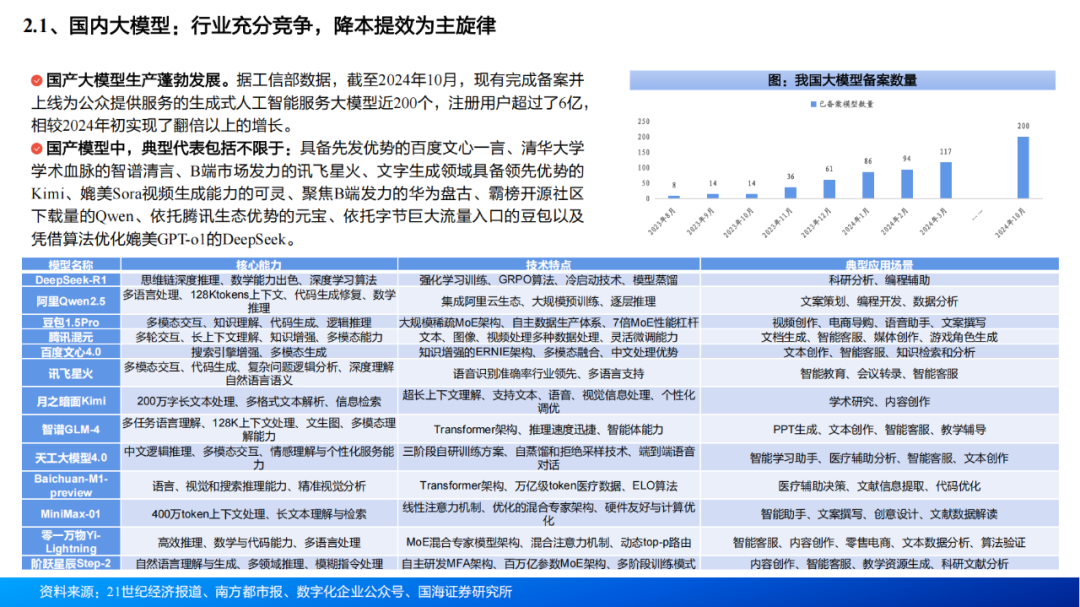The width and height of the screenshot is (1080, 607).
Task: Select the DeepSeek-R1 model name cell
Action: click(71, 280)
